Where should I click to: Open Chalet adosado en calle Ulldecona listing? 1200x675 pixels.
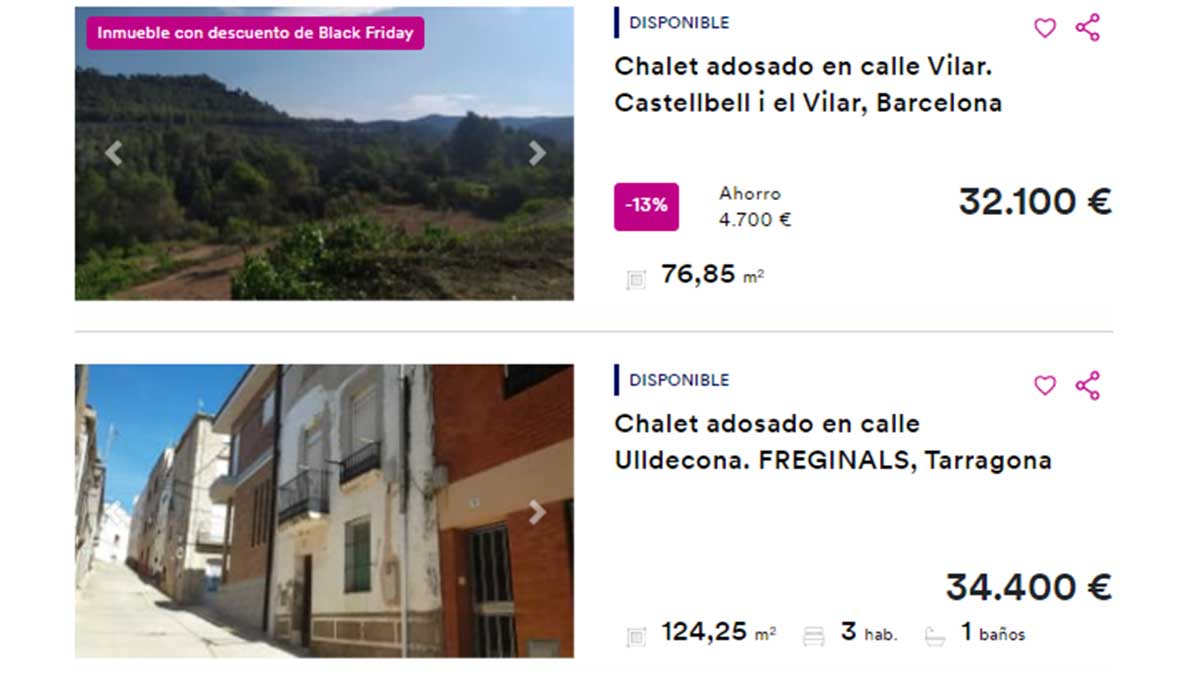[833, 442]
